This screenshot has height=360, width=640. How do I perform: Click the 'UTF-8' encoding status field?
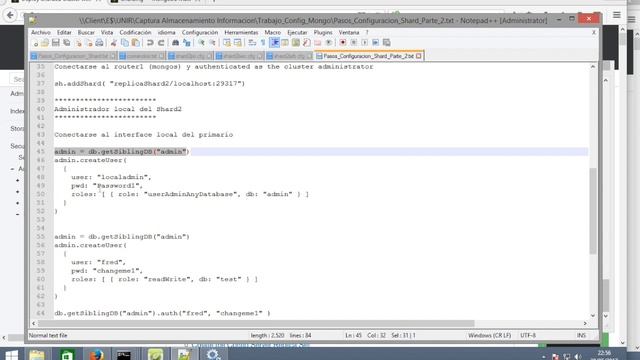528,335
